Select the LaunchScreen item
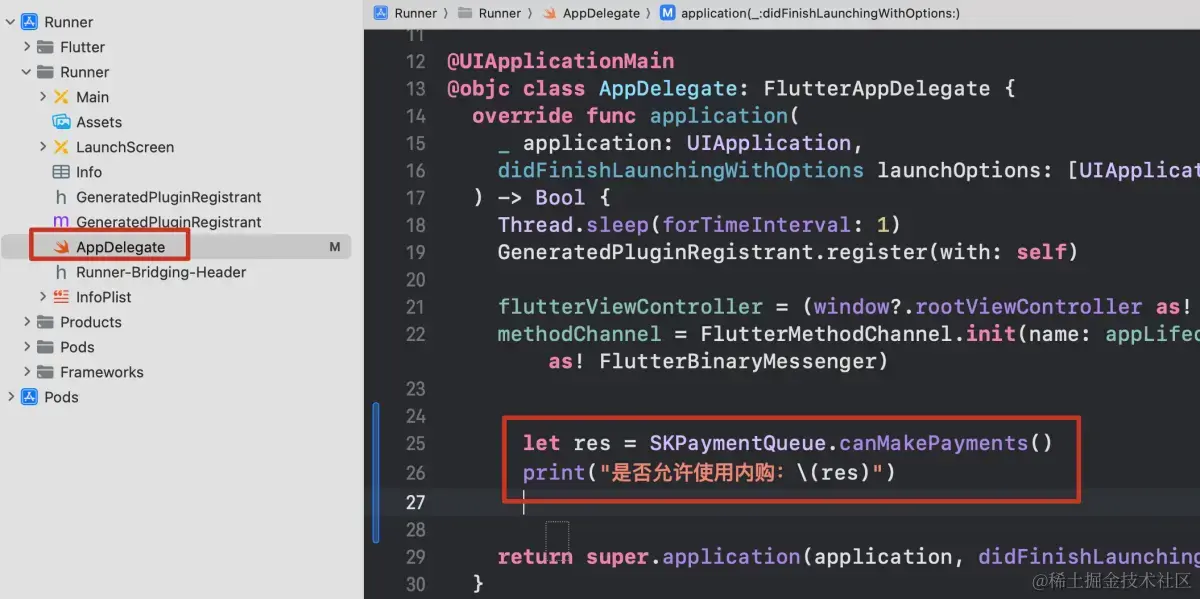 click(125, 147)
